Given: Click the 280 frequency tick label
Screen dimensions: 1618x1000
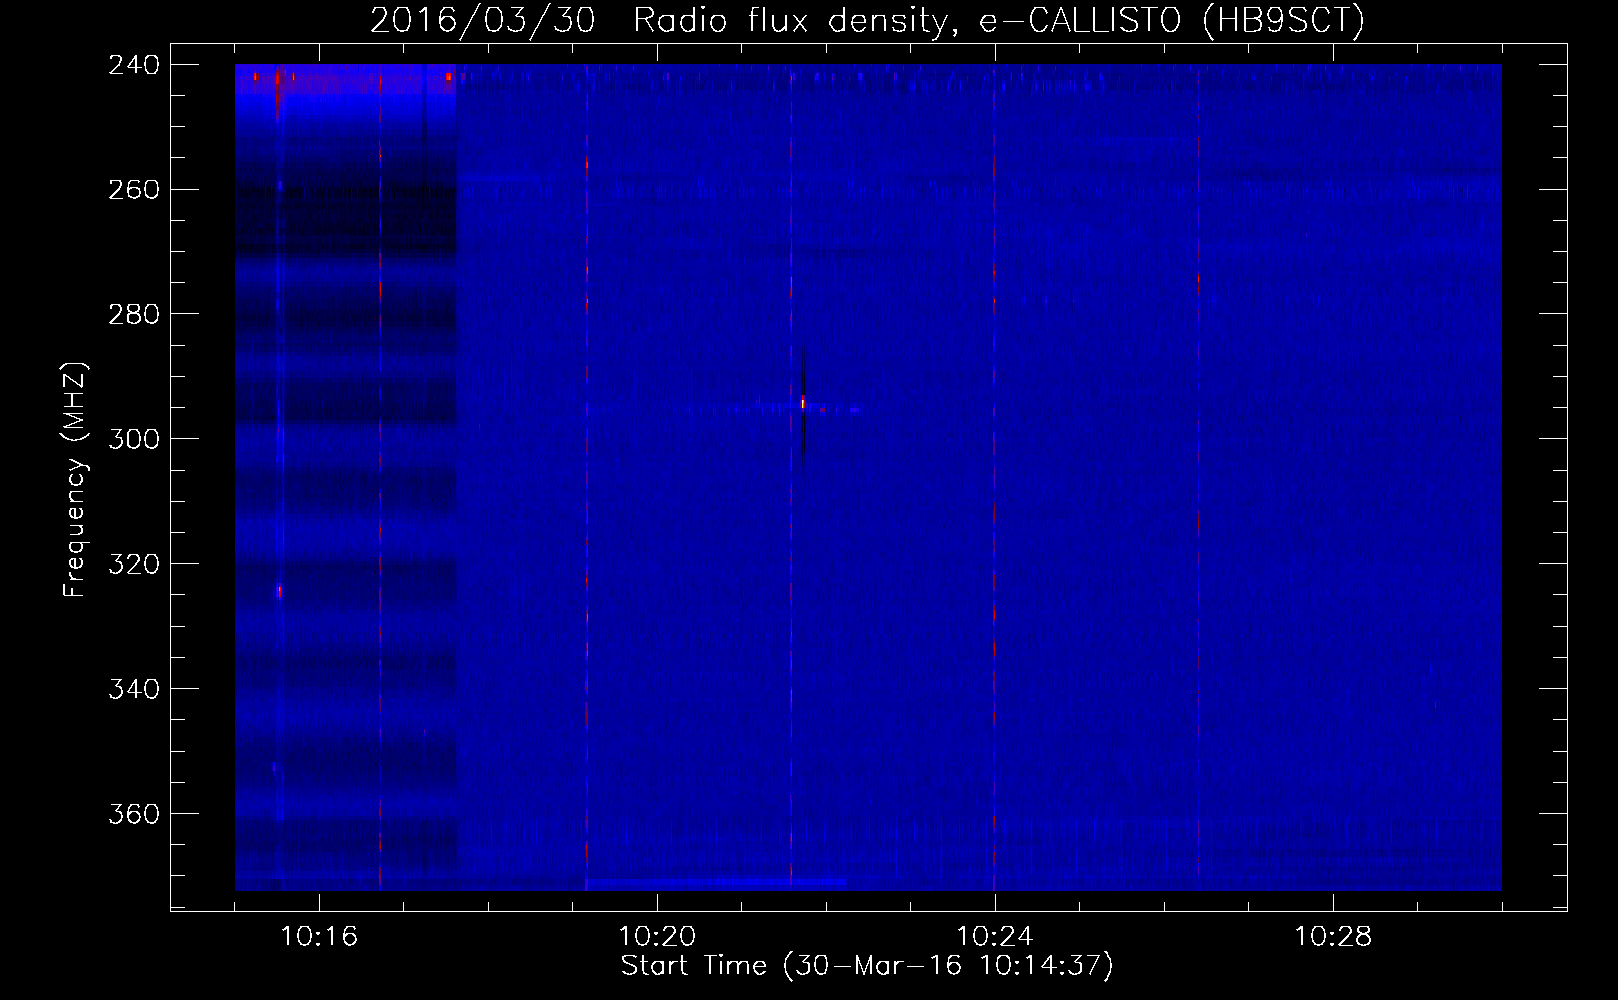Looking at the screenshot, I should [134, 315].
